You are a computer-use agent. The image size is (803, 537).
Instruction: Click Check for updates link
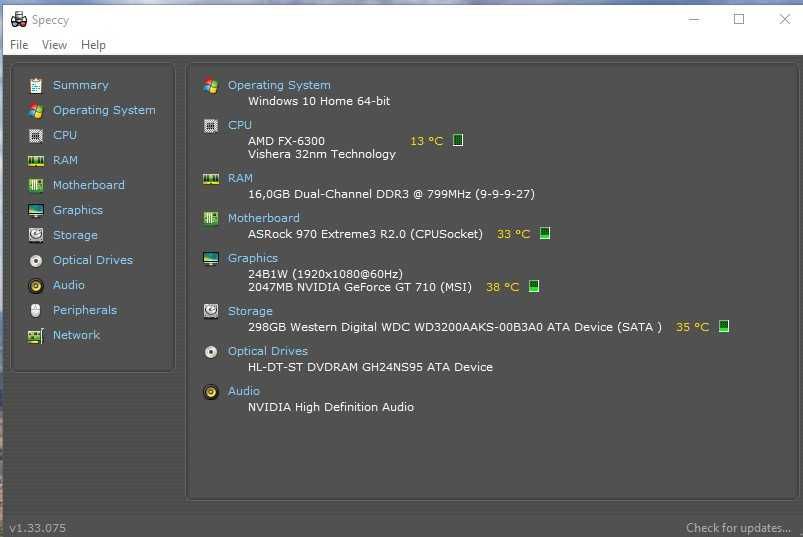click(738, 528)
